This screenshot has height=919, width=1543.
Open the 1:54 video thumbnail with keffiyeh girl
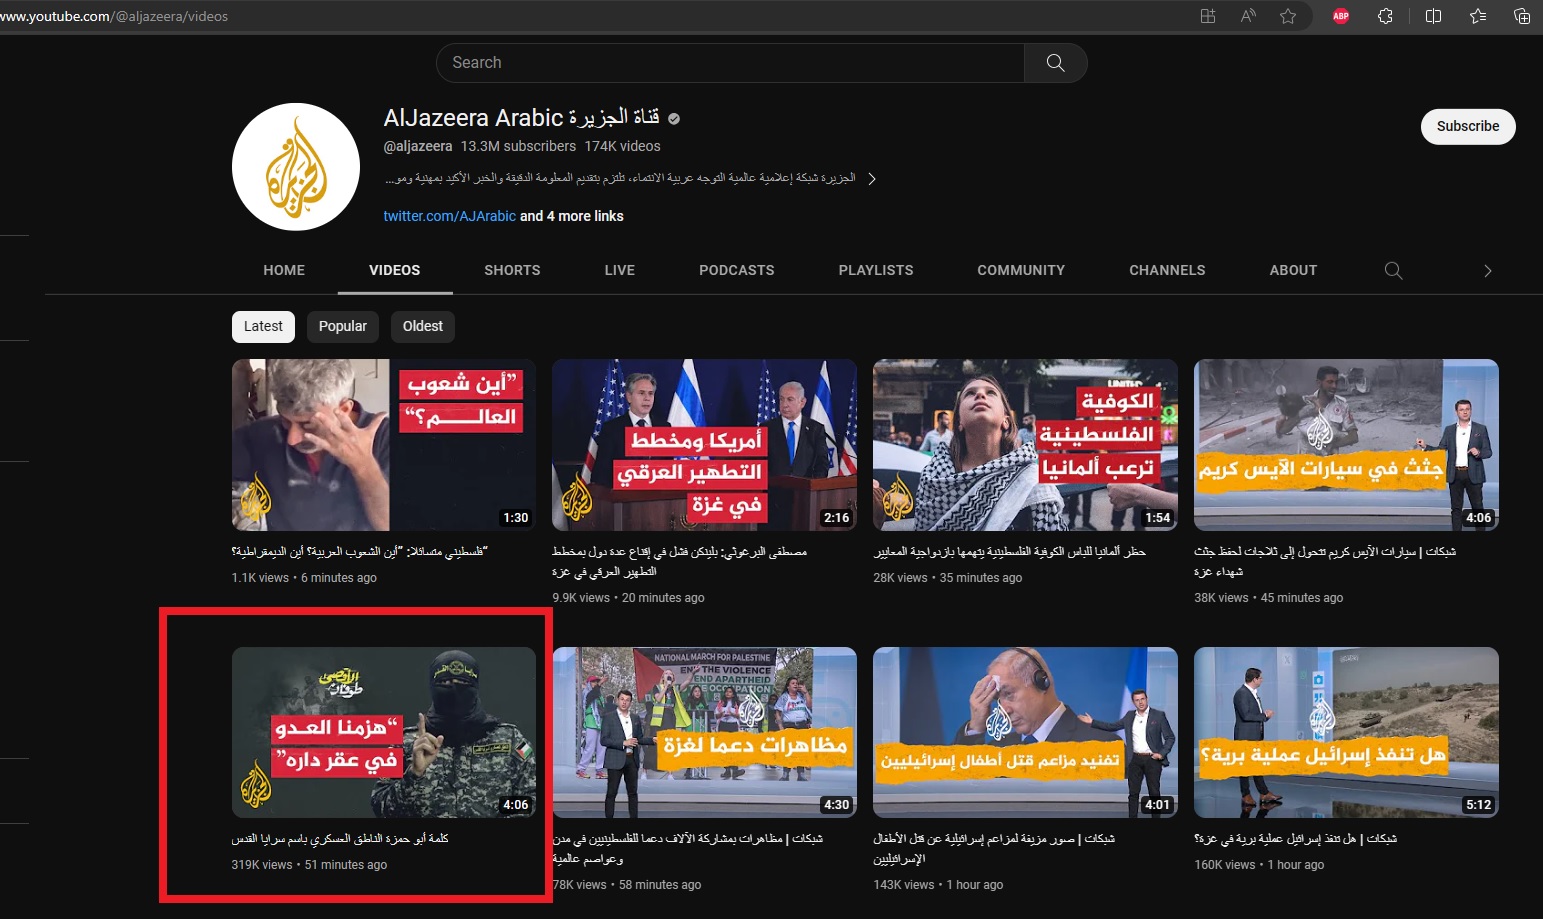(1025, 445)
